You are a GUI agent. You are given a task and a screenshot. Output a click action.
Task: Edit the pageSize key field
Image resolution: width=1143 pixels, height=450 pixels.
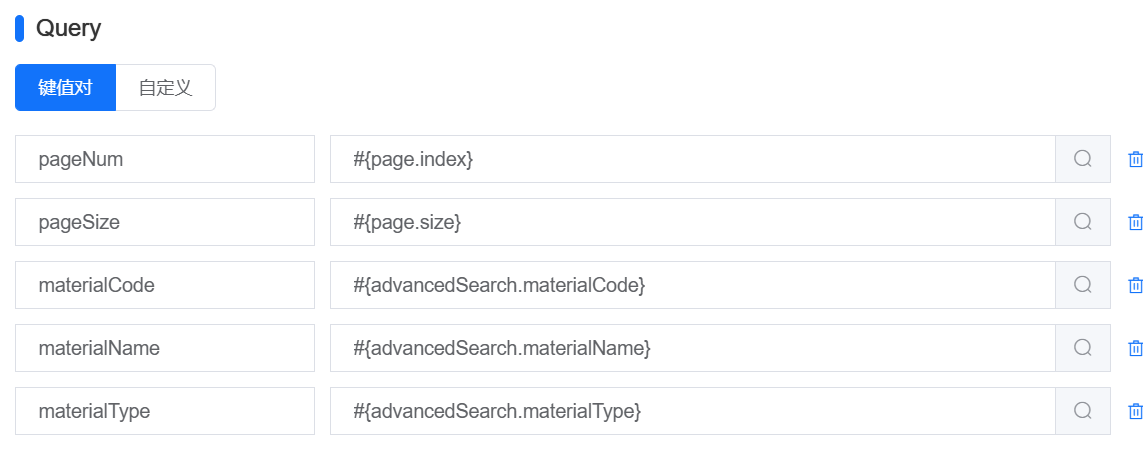165,222
